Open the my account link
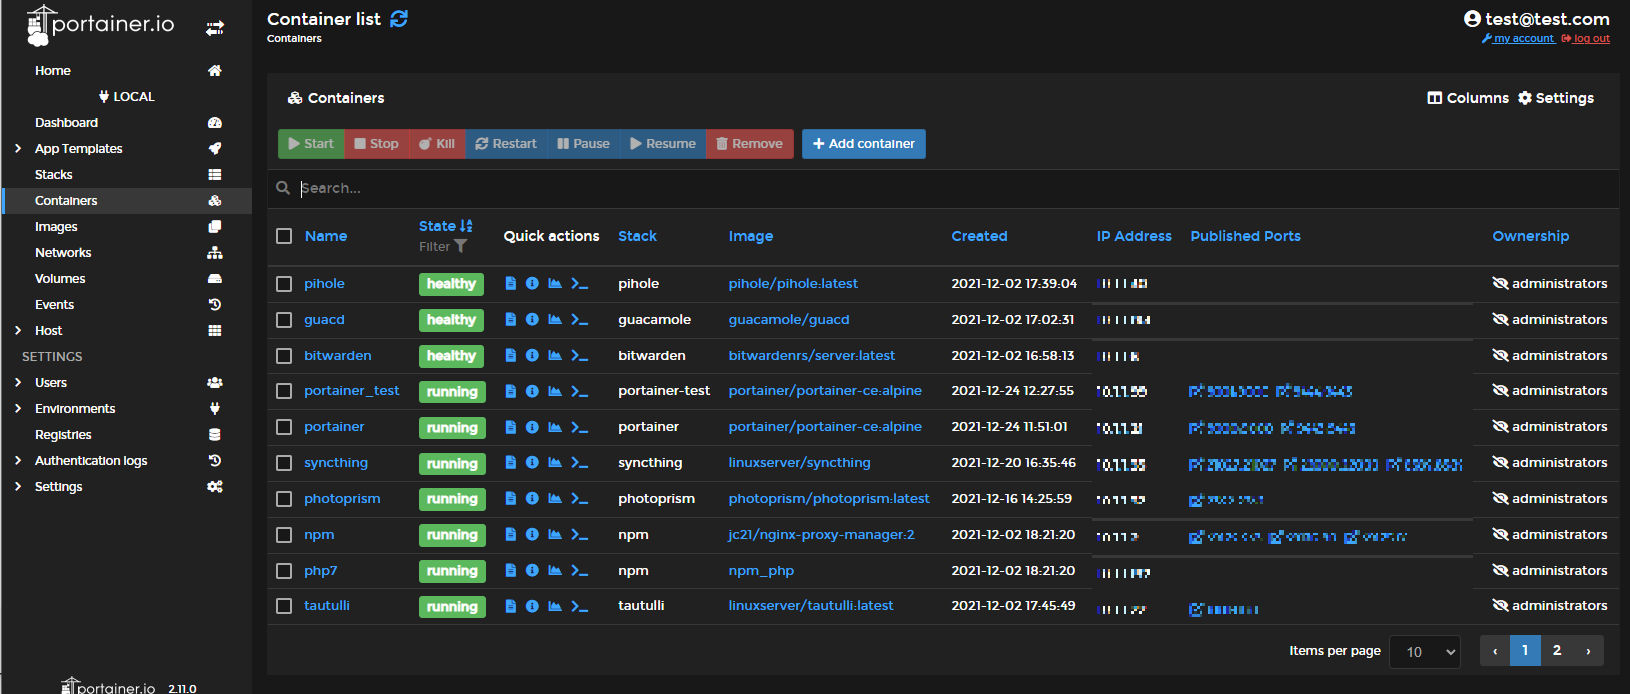Image resolution: width=1630 pixels, height=694 pixels. [1518, 39]
